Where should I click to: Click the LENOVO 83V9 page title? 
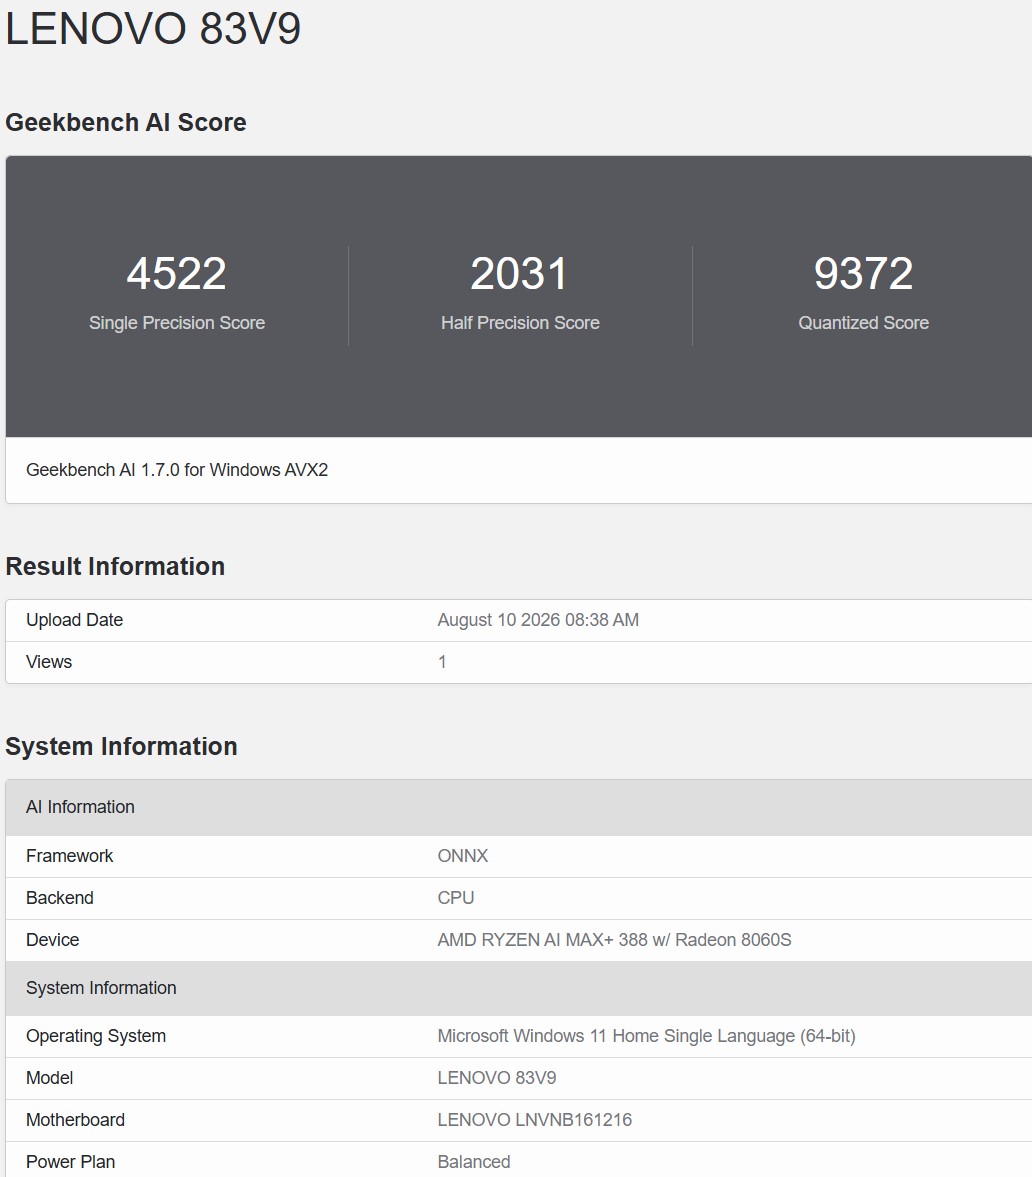(153, 29)
